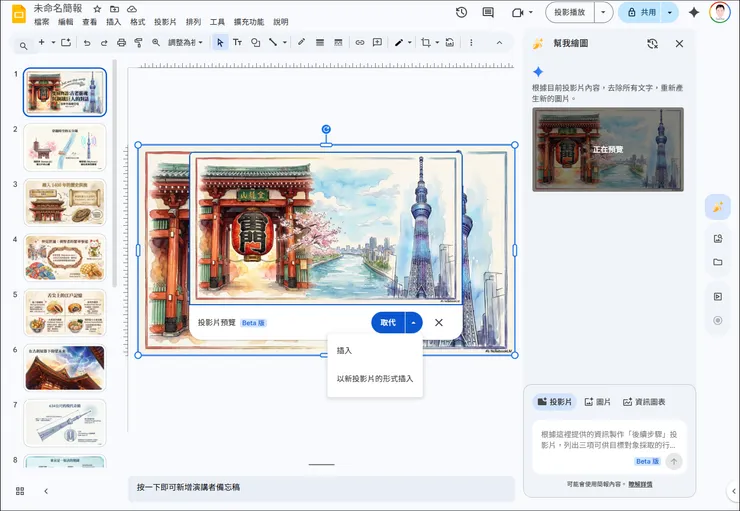Click the 投影播放 slideshow button
The image size is (740, 511).
pos(570,12)
